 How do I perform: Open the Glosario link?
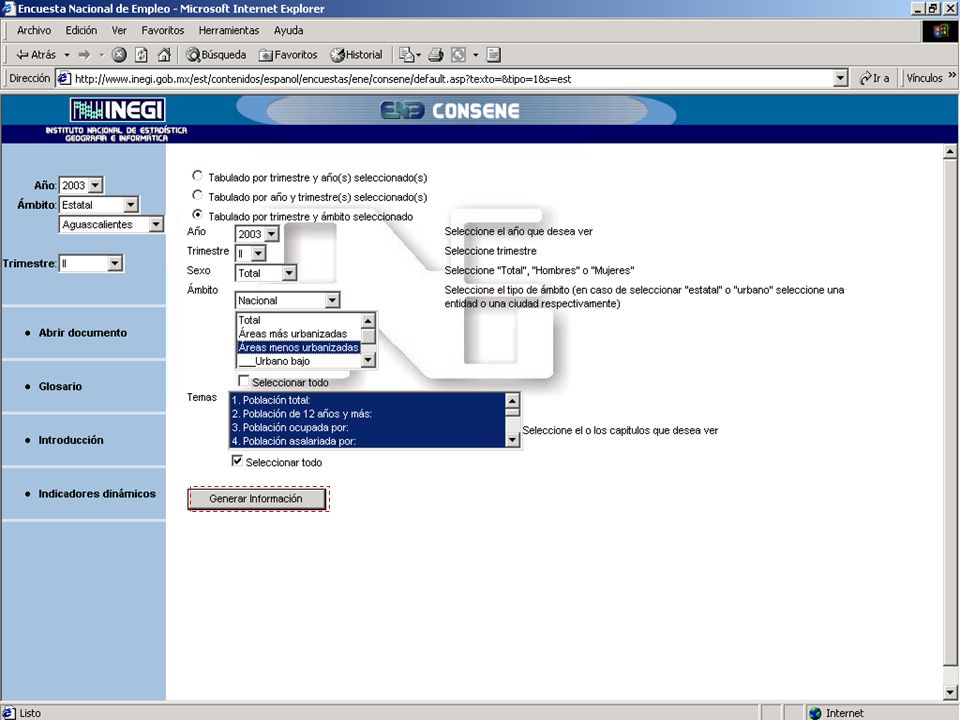pyautogui.click(x=60, y=386)
